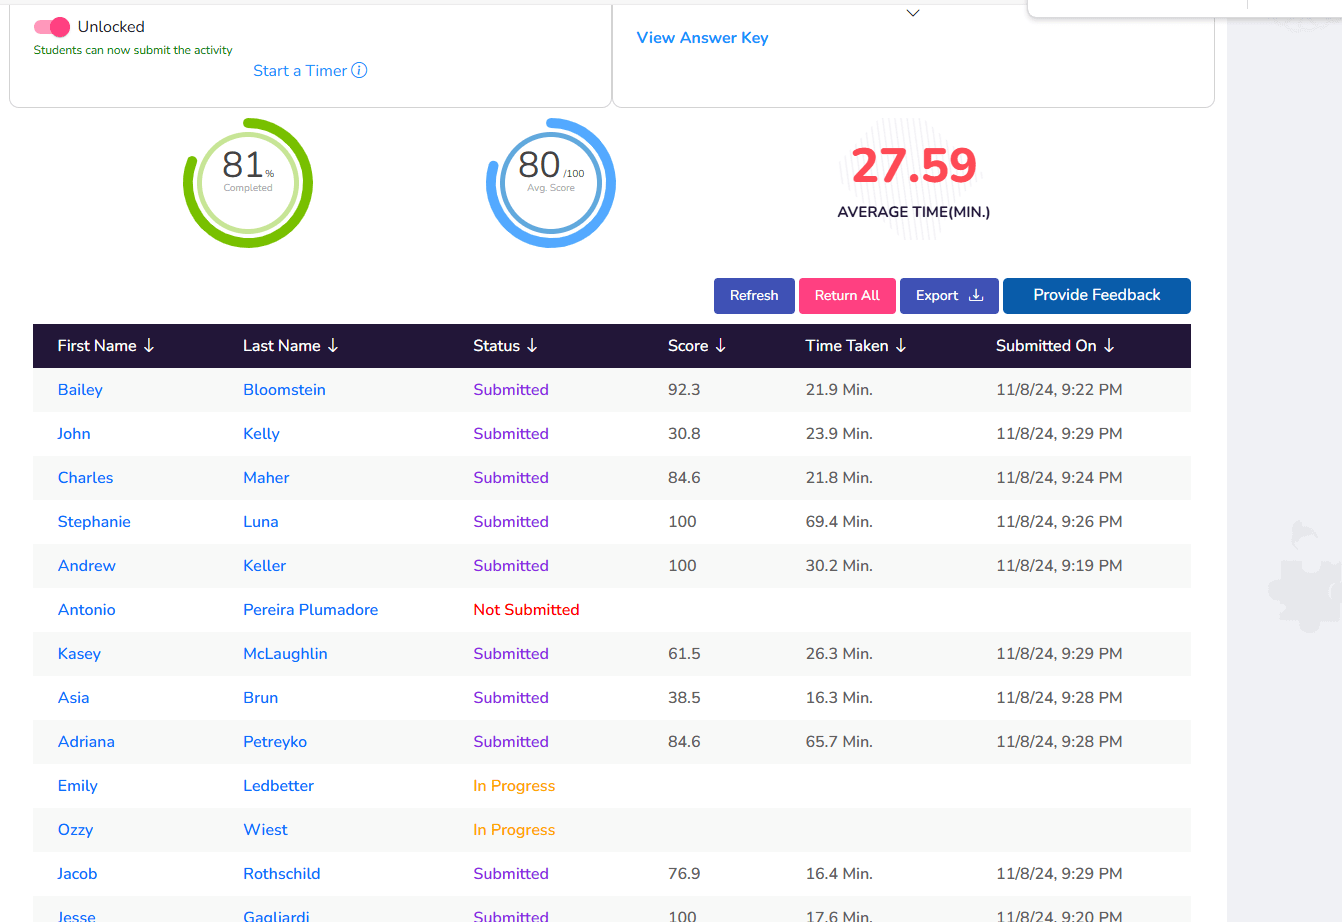The width and height of the screenshot is (1342, 922).
Task: Open student Andrew's first name link
Action: [87, 566]
